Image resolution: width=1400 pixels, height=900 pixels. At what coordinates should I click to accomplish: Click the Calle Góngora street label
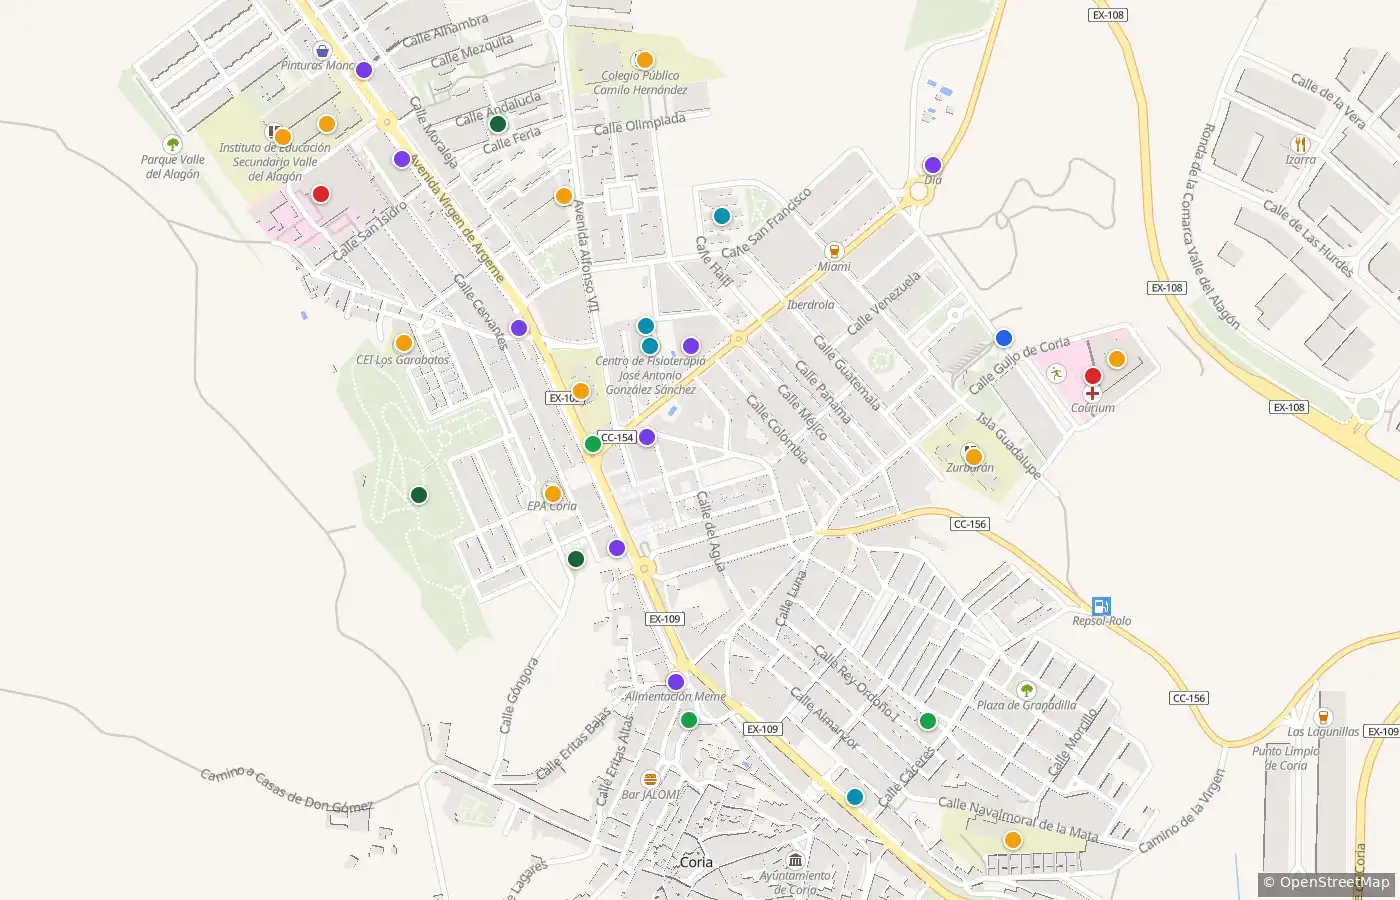click(x=520, y=695)
